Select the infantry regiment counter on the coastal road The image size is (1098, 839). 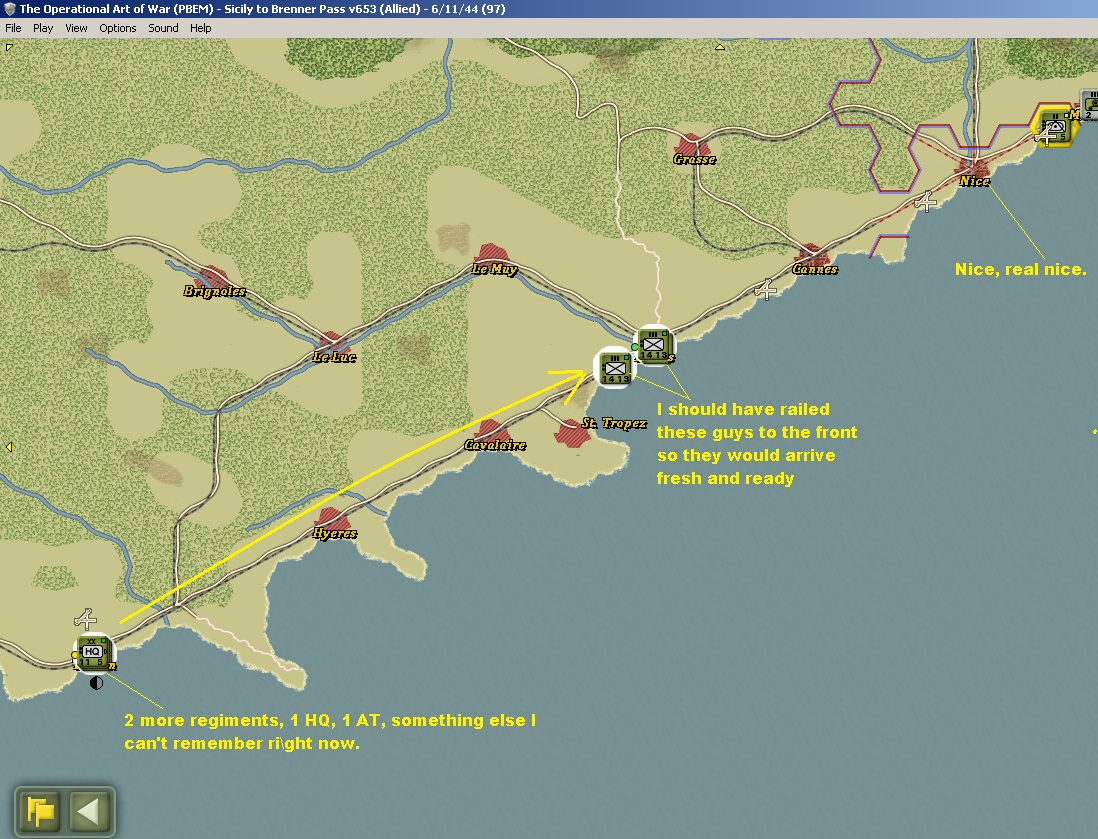(654, 345)
